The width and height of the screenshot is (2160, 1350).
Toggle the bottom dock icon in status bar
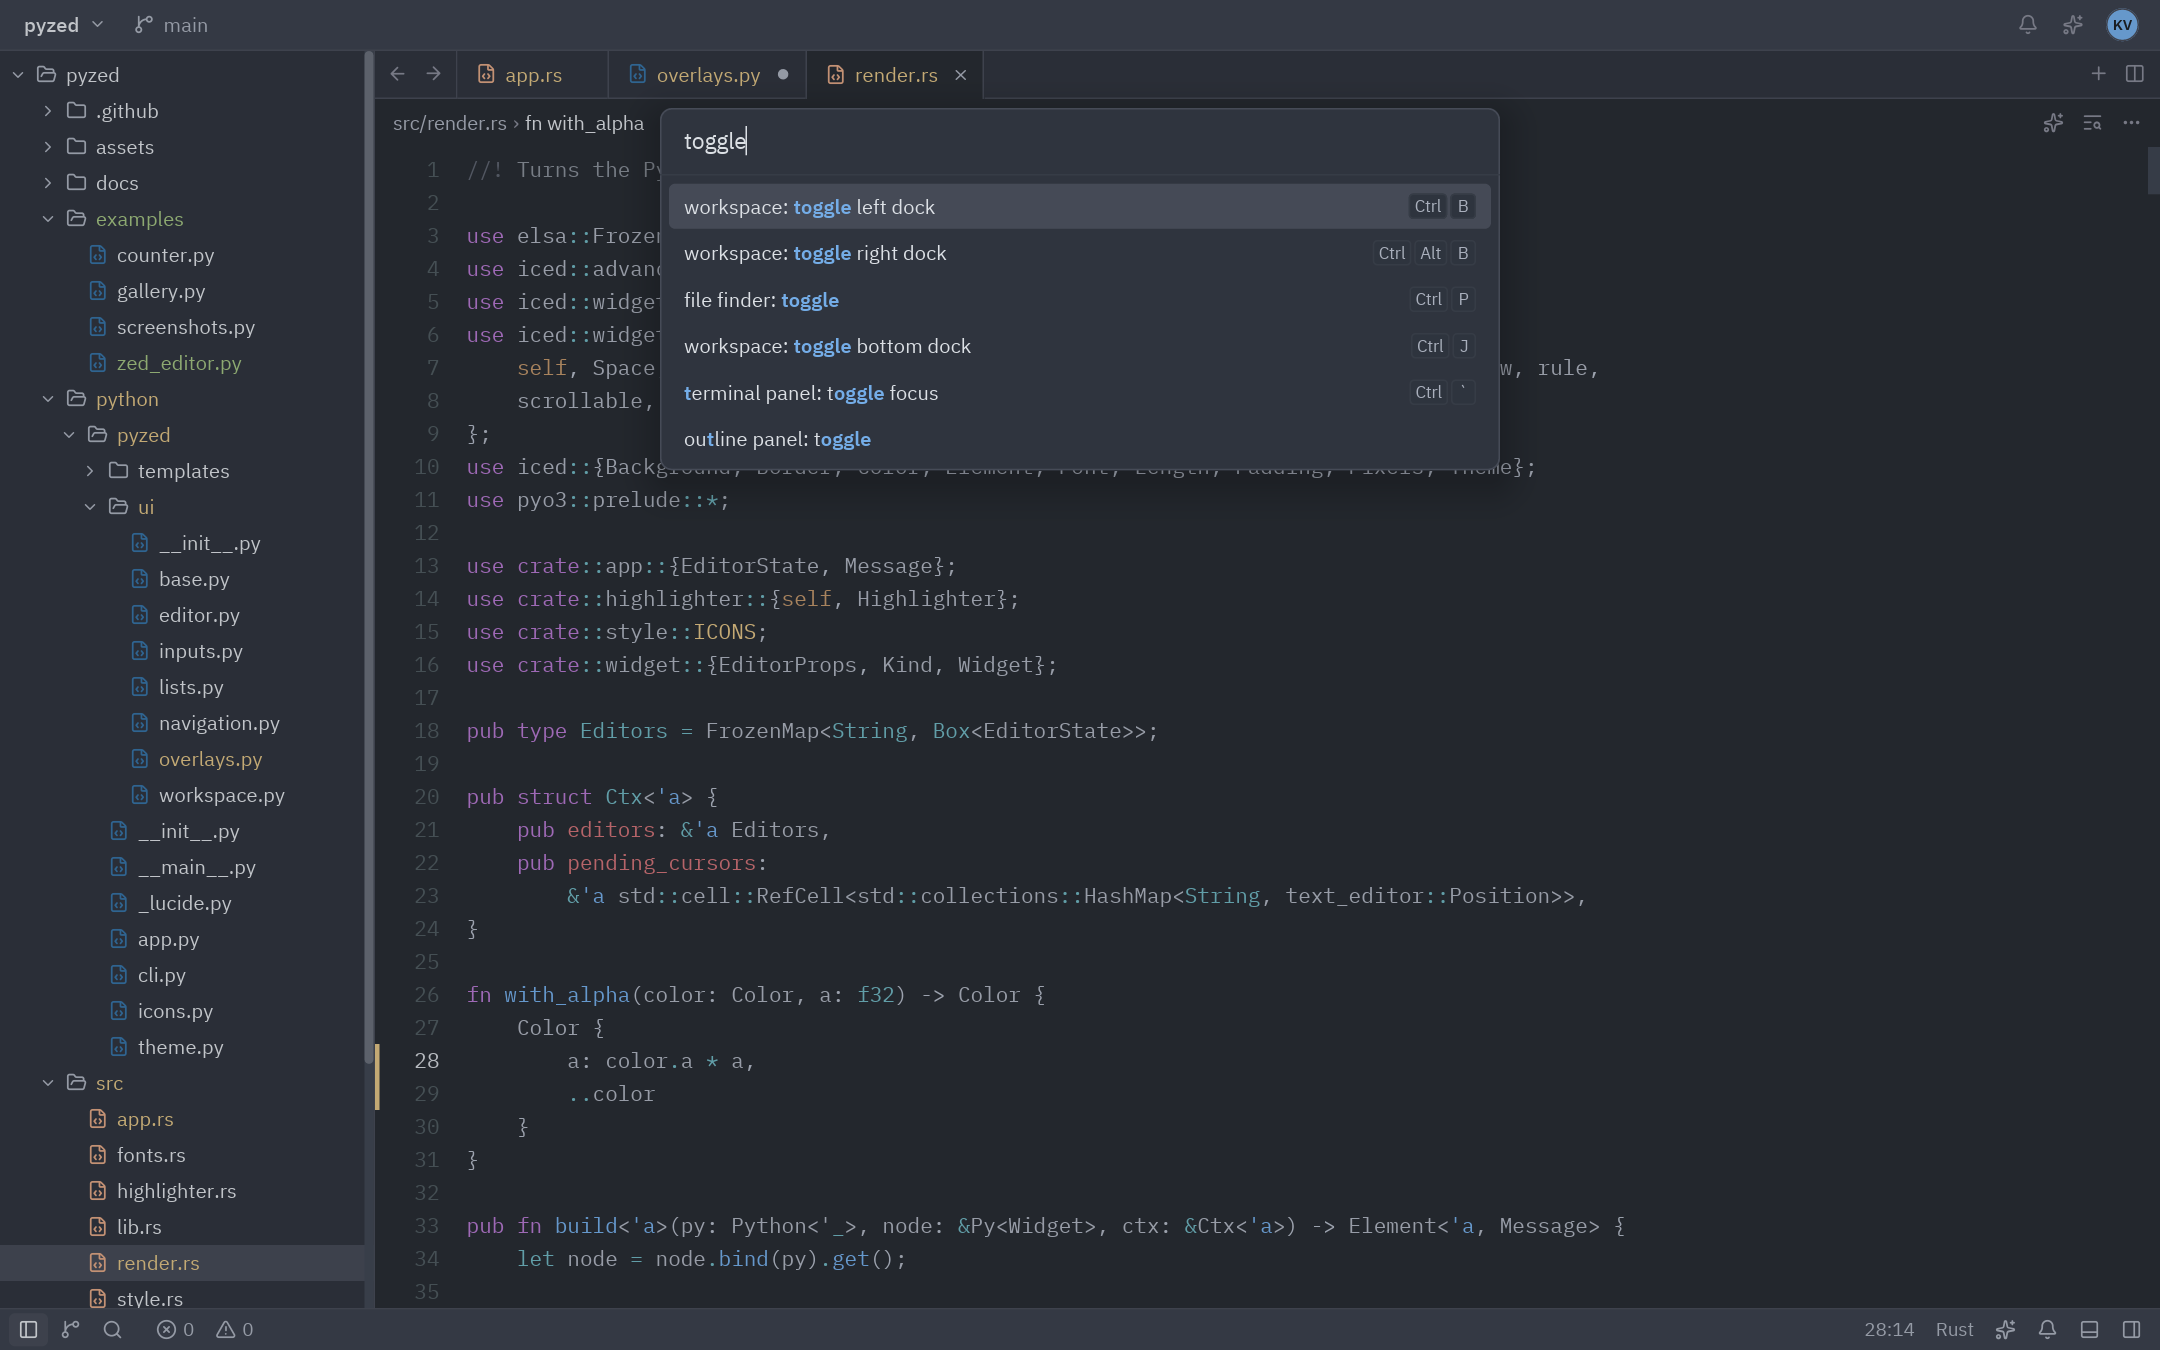point(2089,1329)
